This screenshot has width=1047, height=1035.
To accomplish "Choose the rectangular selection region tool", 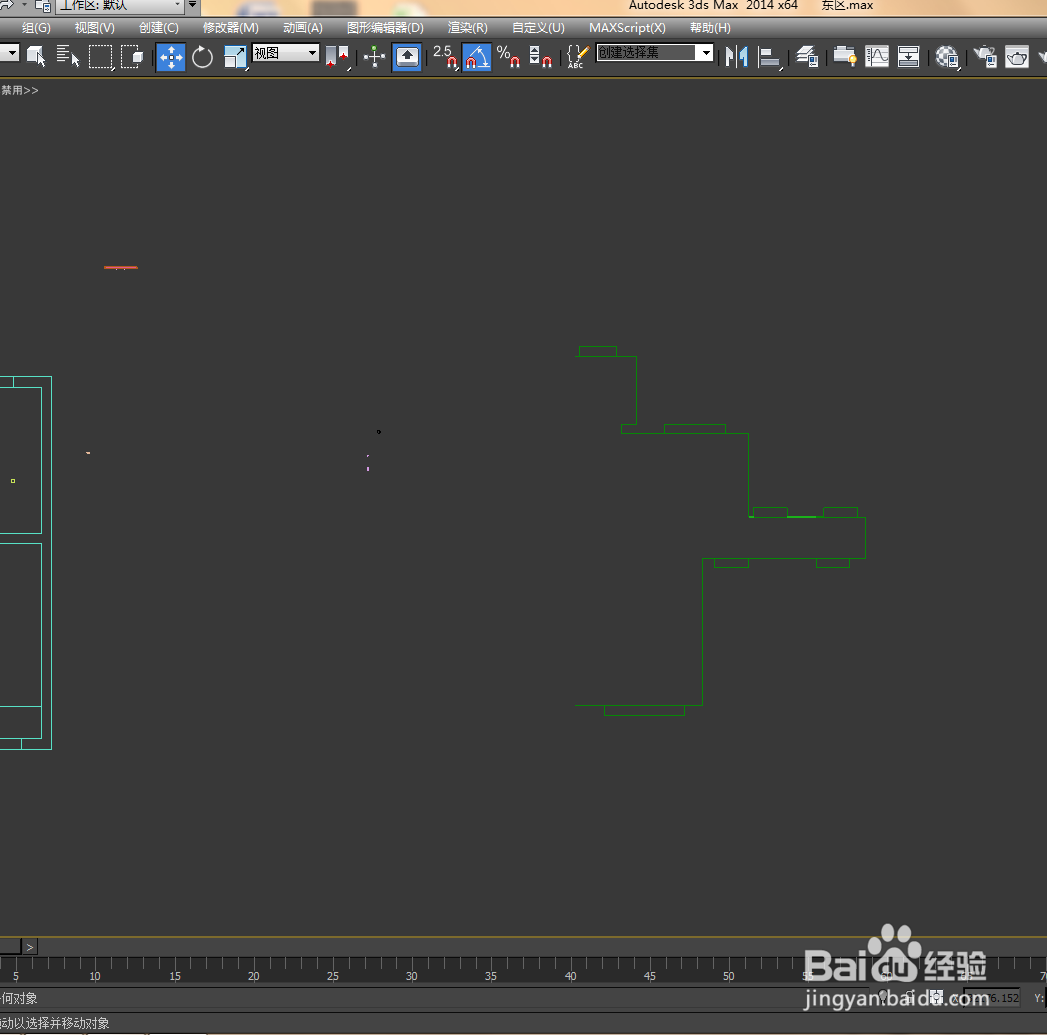I will pos(100,56).
